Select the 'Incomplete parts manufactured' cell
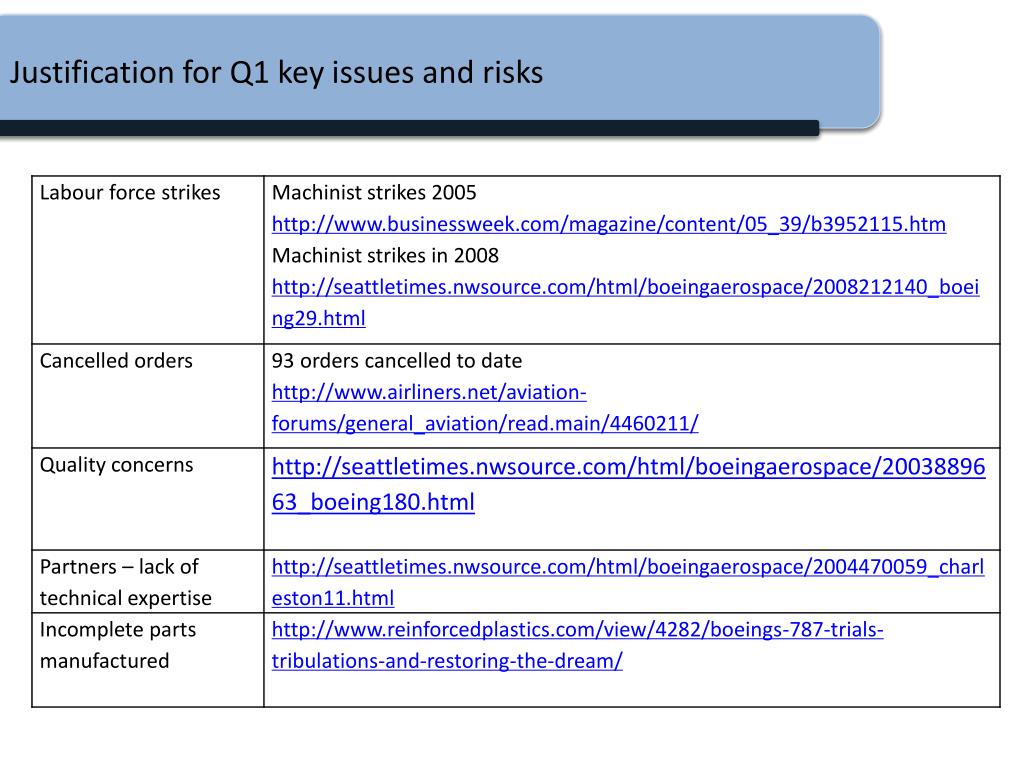The width and height of the screenshot is (1024, 768). point(148,660)
